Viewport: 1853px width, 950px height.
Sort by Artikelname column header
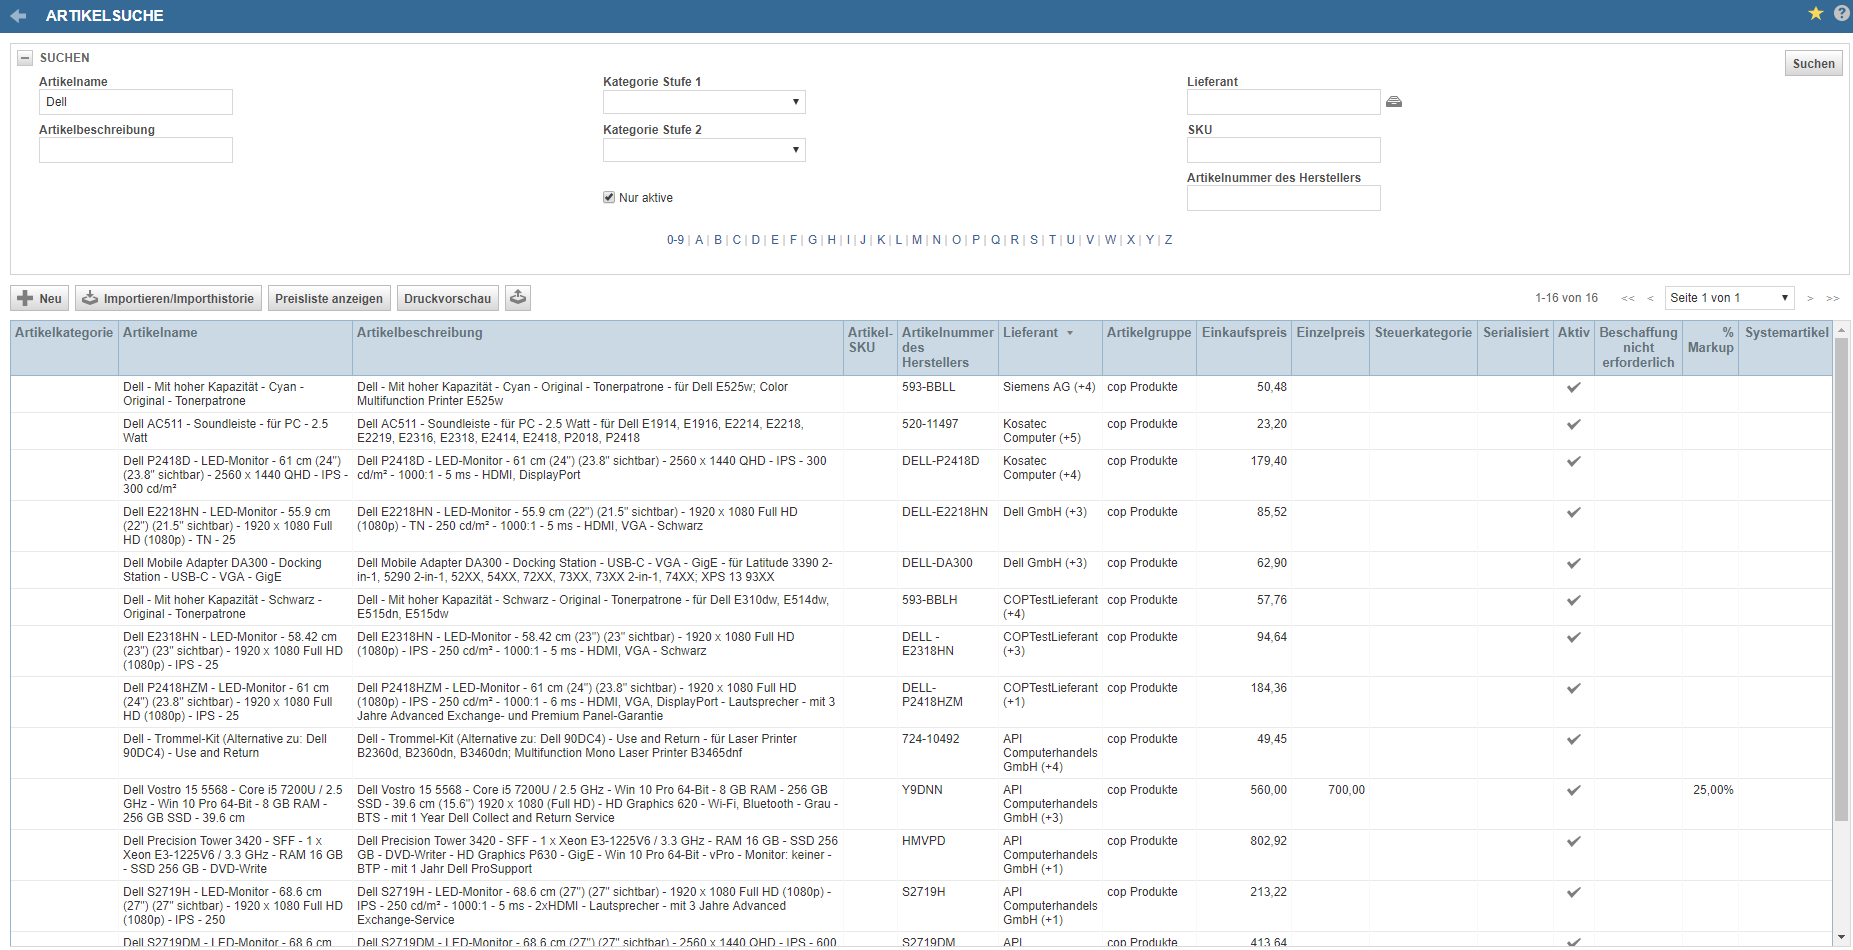160,333
